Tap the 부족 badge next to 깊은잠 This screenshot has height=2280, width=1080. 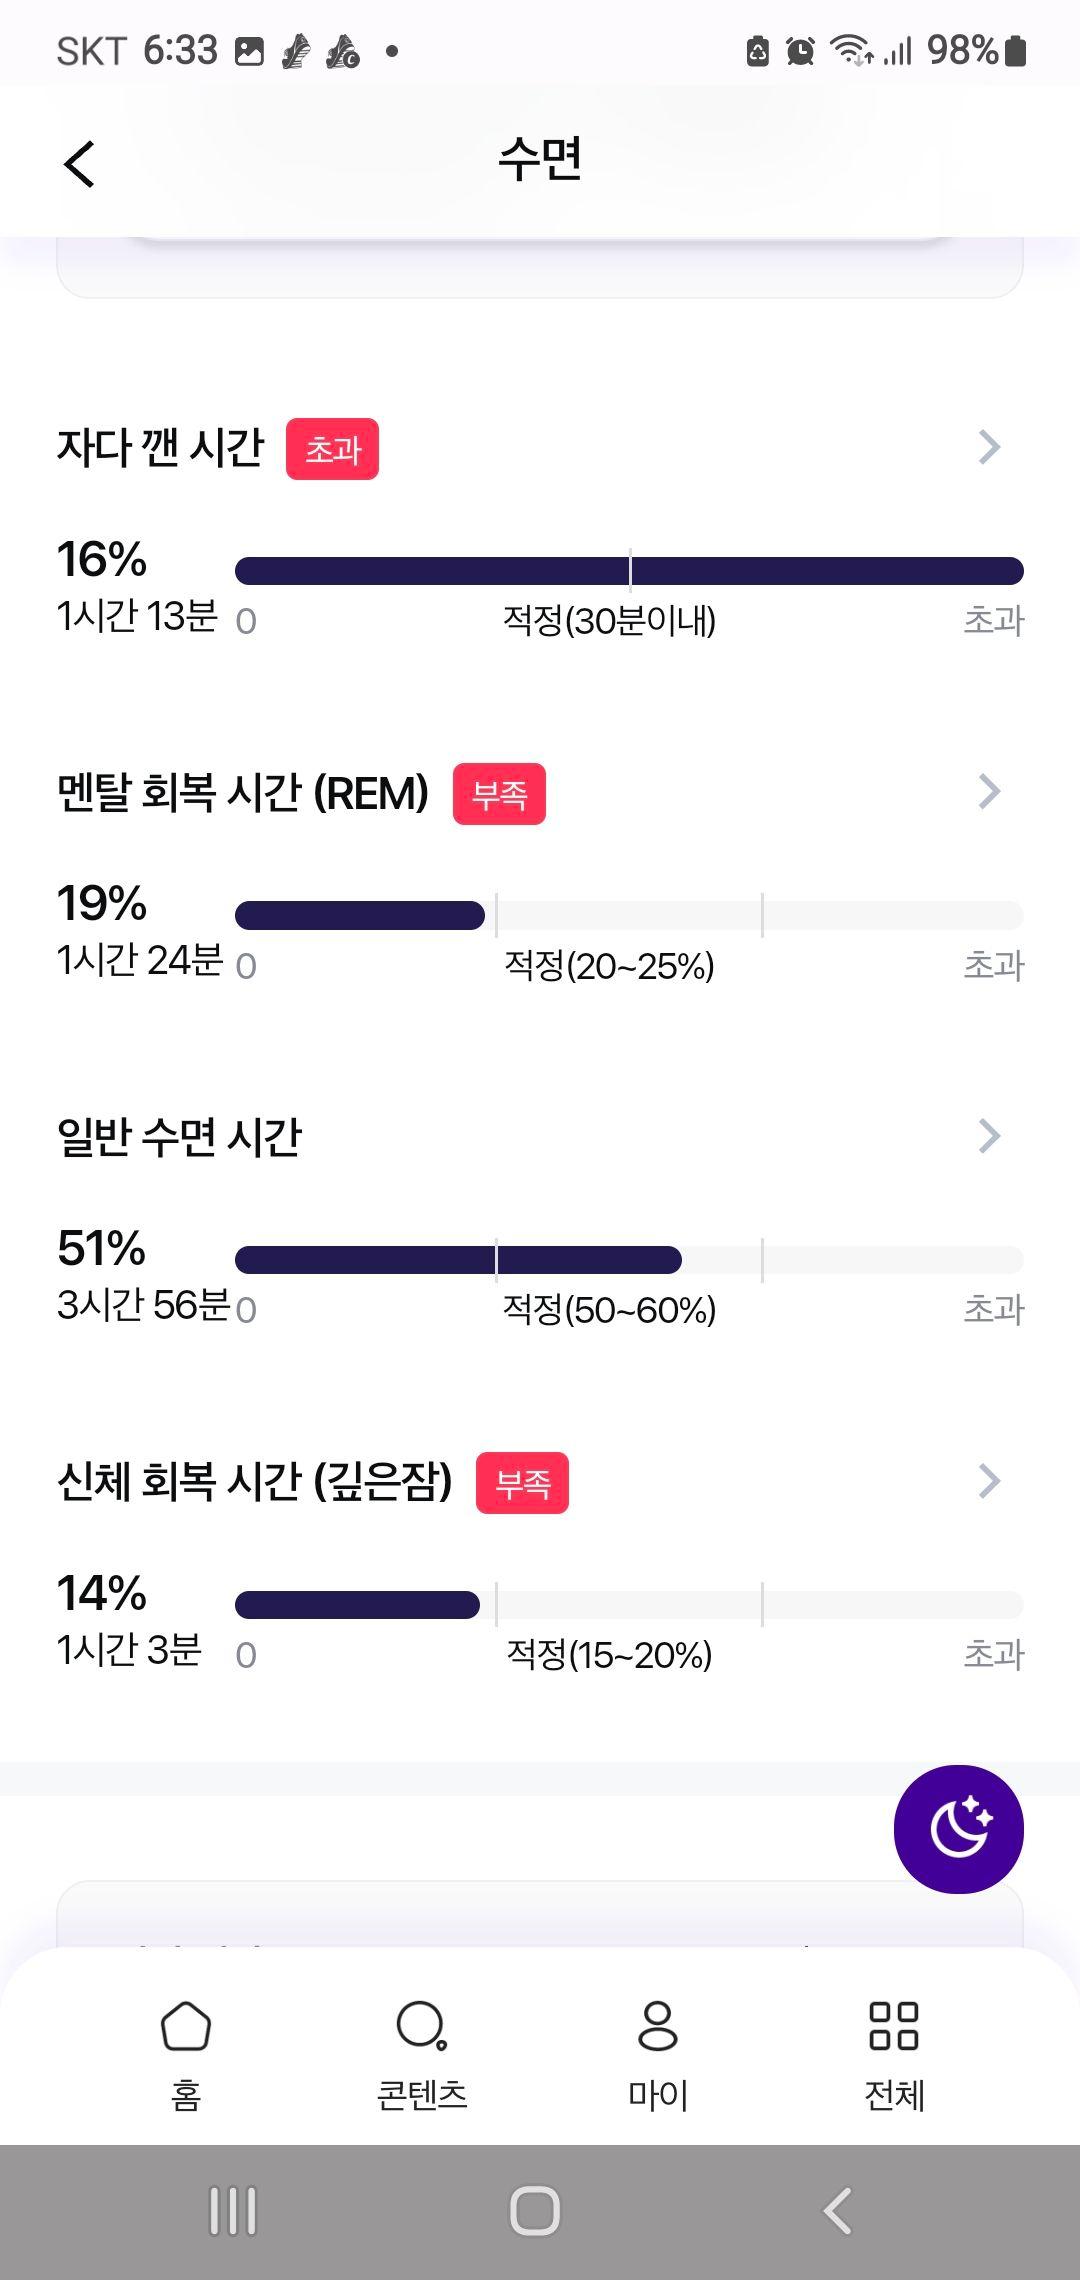pyautogui.click(x=522, y=1483)
